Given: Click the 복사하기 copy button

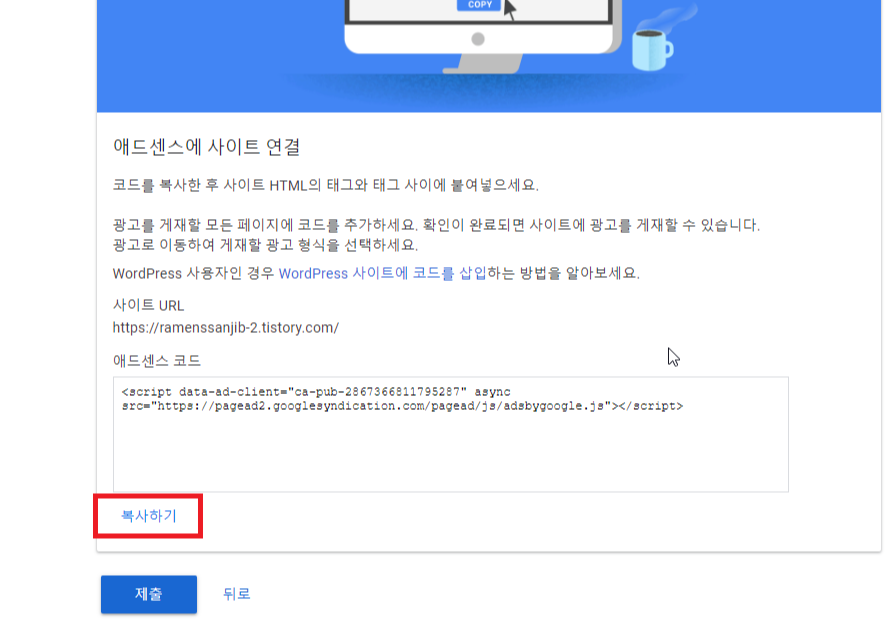Looking at the screenshot, I should click(x=148, y=516).
